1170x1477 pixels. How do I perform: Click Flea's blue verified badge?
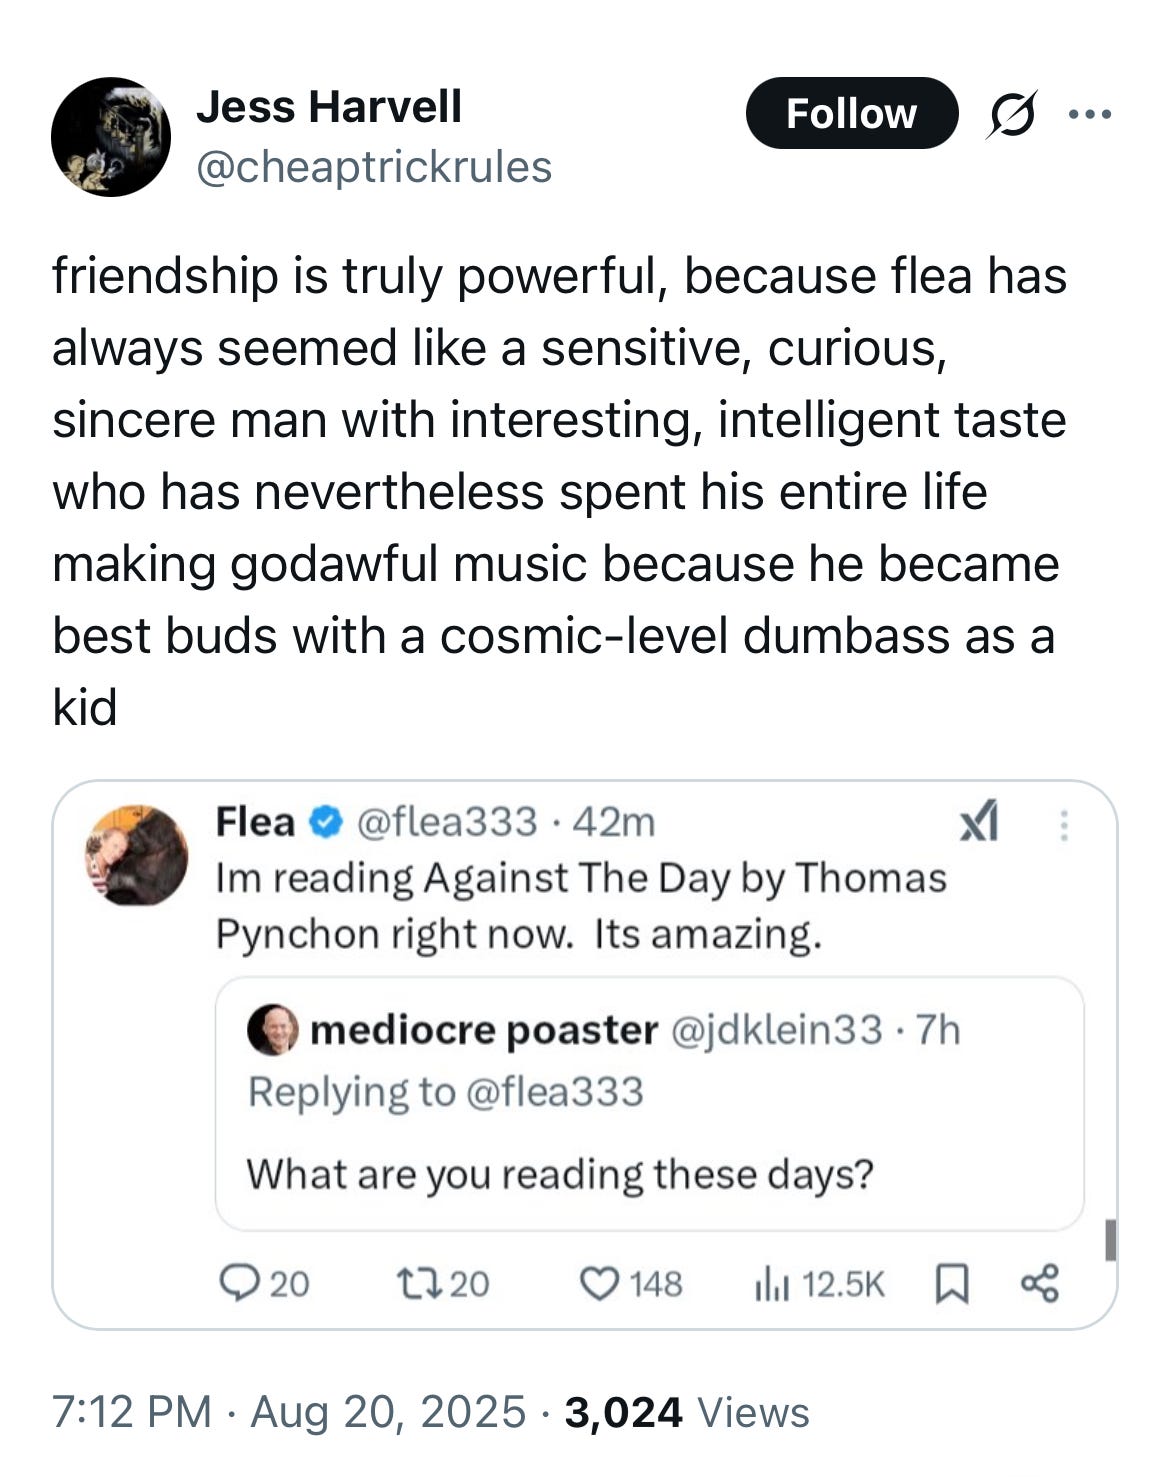tap(323, 823)
